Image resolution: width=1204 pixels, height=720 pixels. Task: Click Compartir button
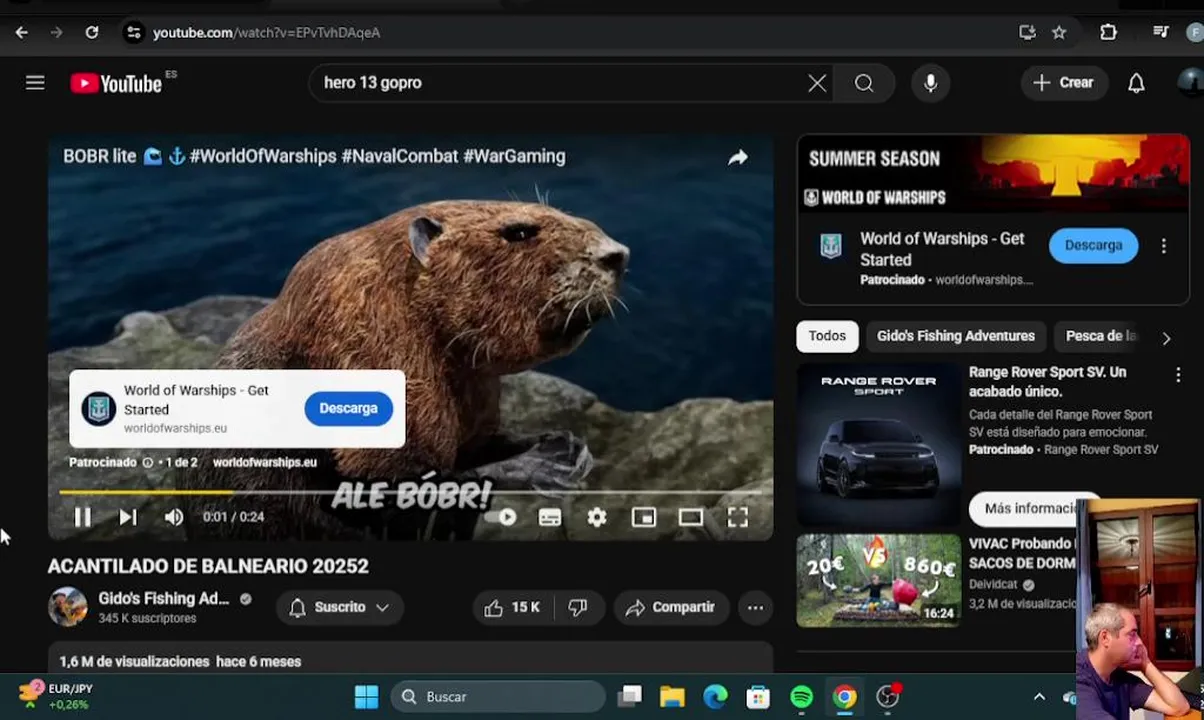click(x=670, y=607)
